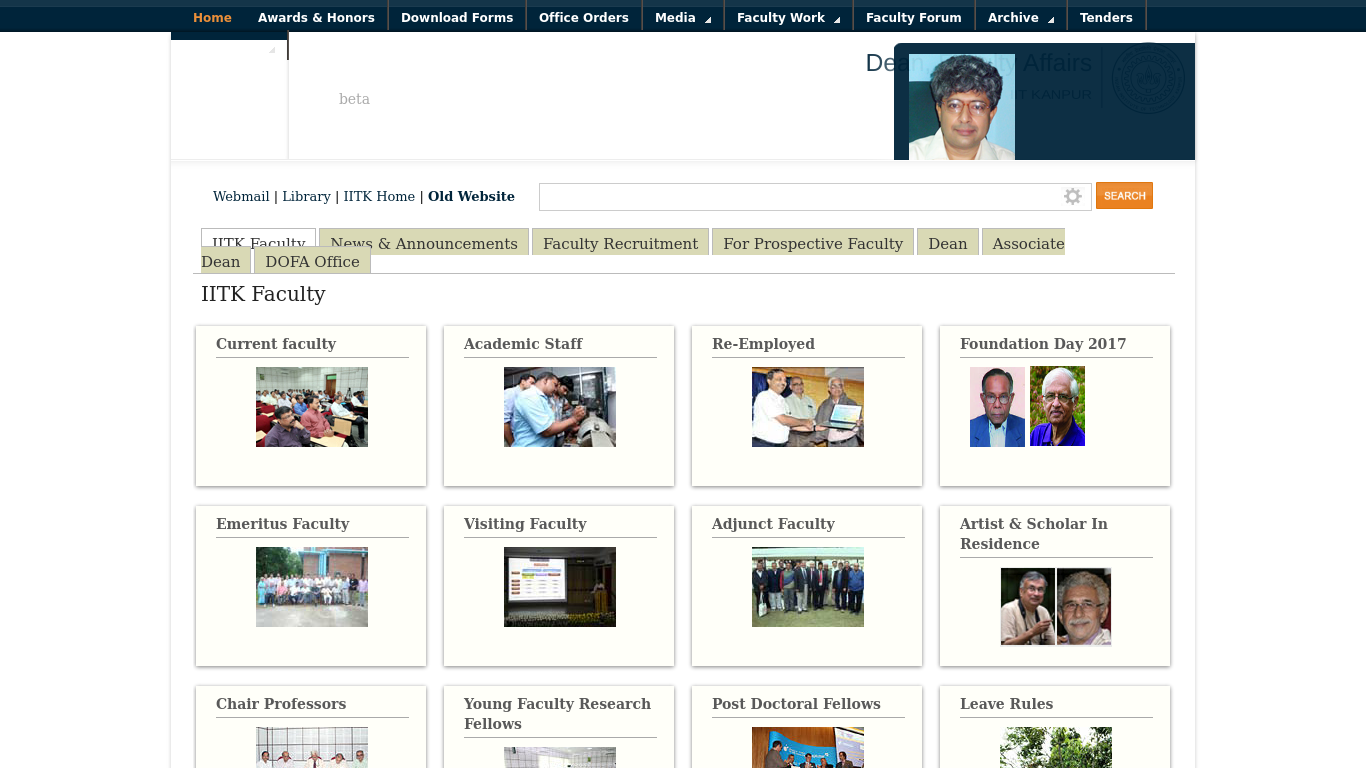The image size is (1366, 768).
Task: Click the Faculty Forum menu item
Action: click(x=913, y=16)
